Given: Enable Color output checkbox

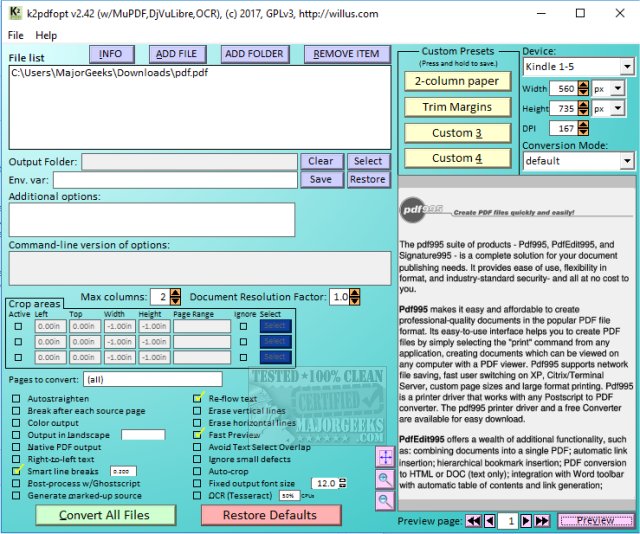Looking at the screenshot, I should coord(16,423).
